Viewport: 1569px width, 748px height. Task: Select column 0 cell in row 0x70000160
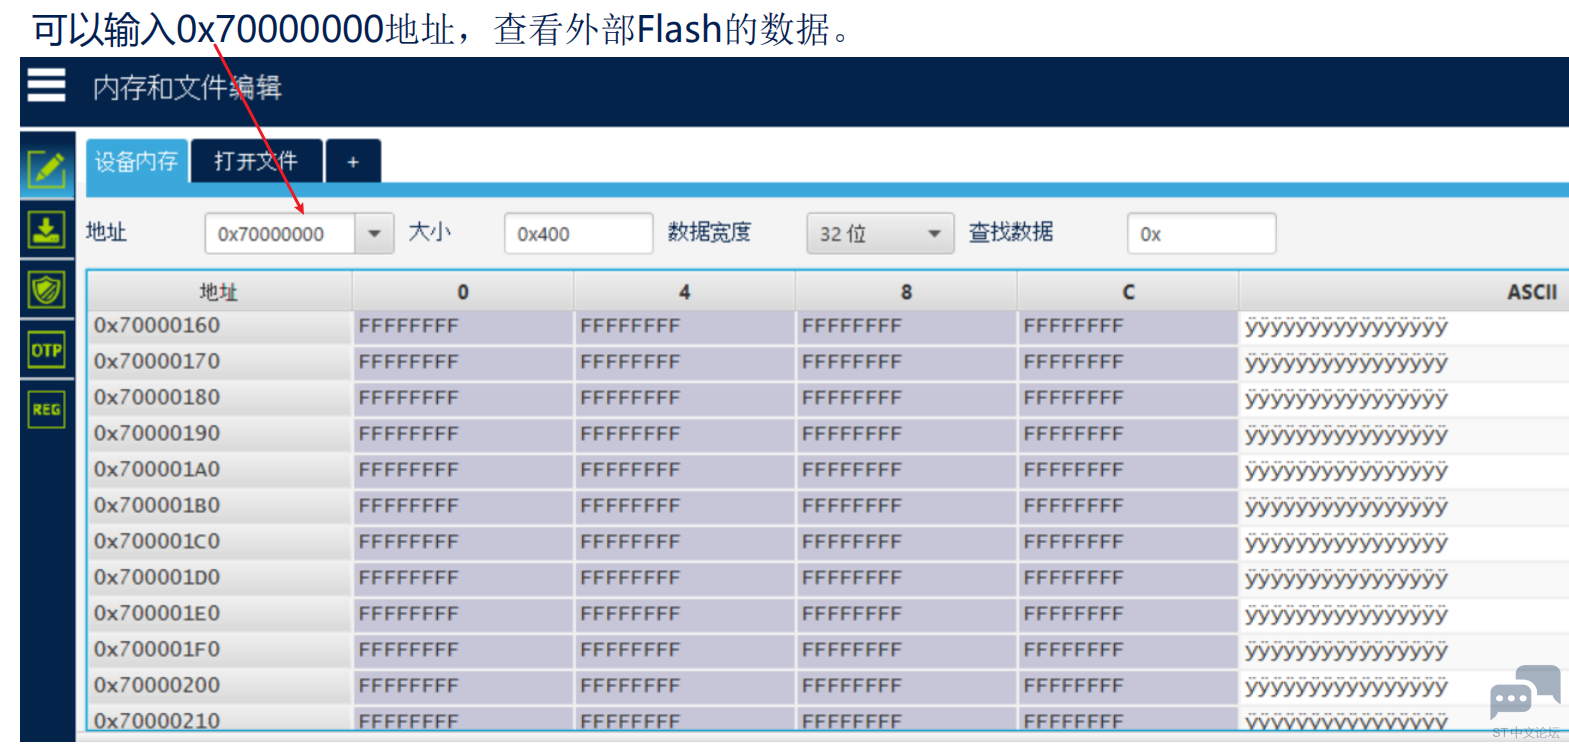click(x=462, y=327)
